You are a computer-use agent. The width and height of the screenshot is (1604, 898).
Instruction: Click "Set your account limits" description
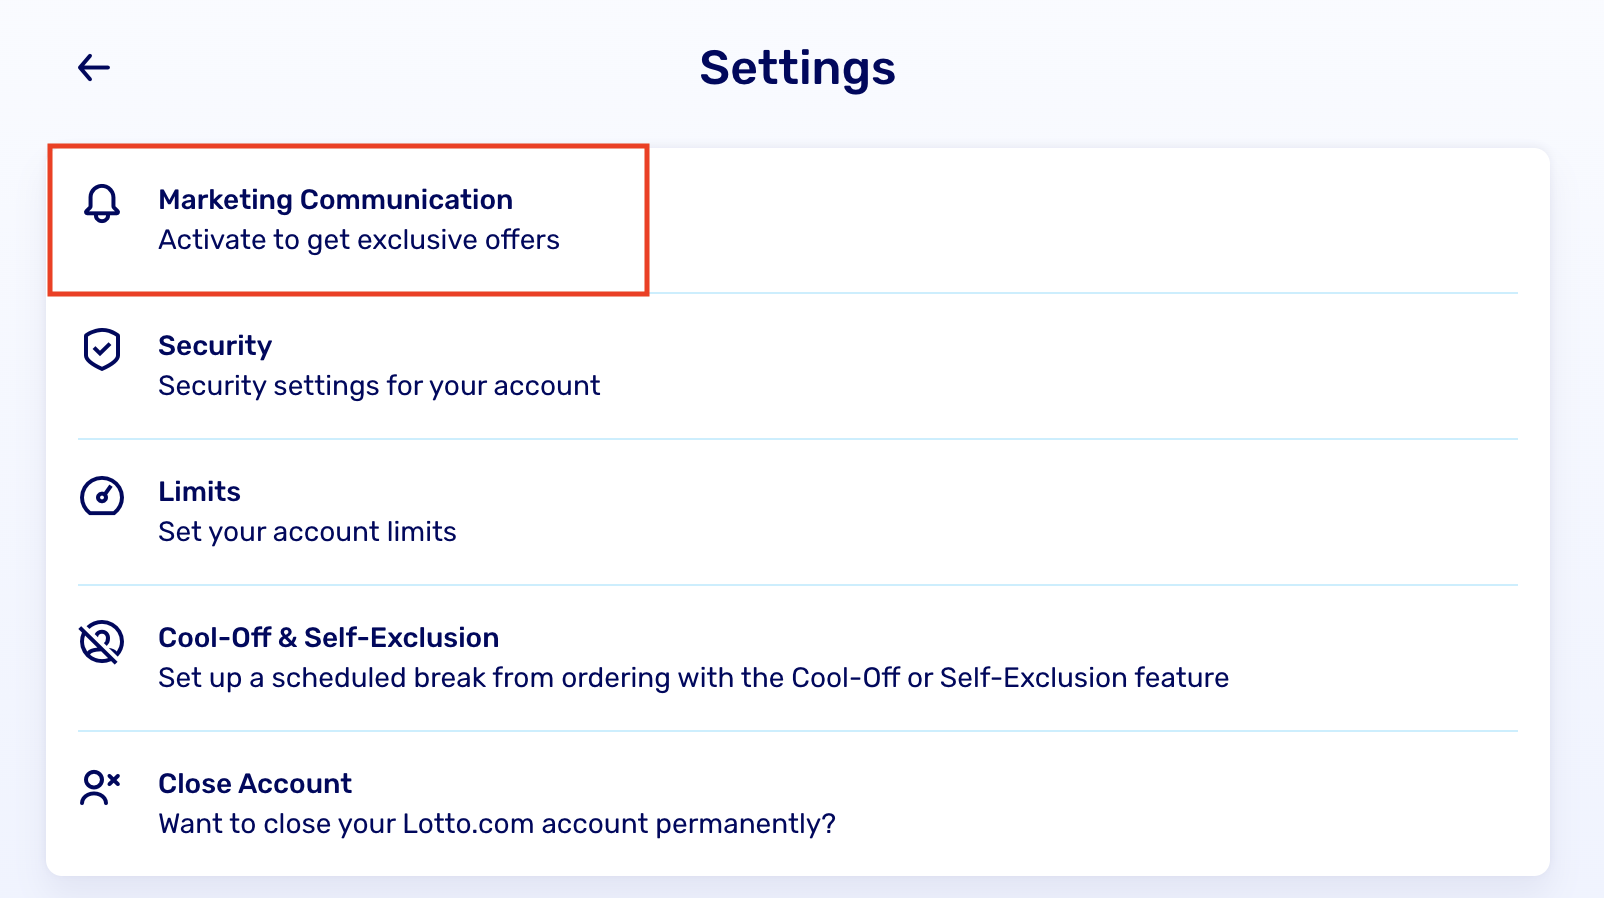(307, 532)
